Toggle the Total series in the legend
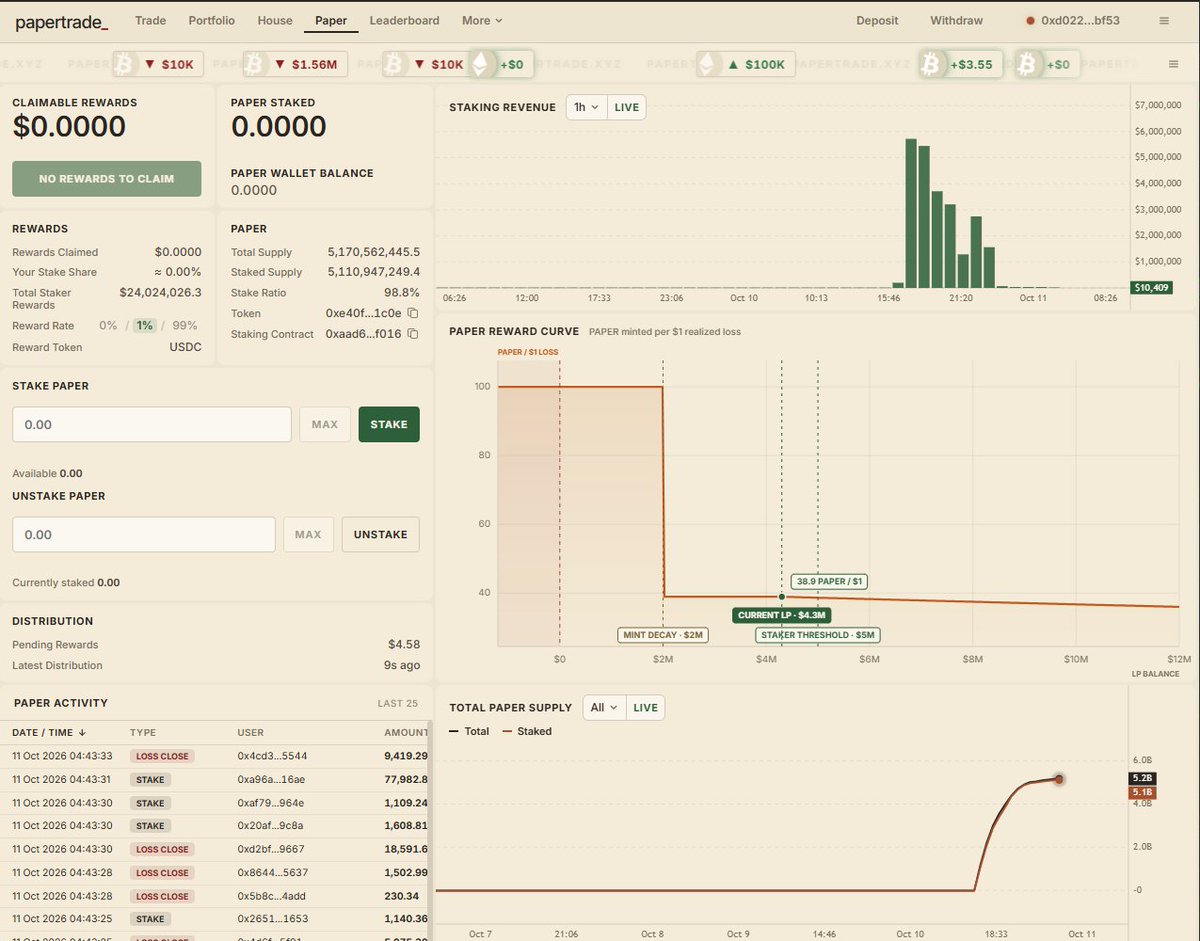This screenshot has height=941, width=1200. tap(469, 731)
